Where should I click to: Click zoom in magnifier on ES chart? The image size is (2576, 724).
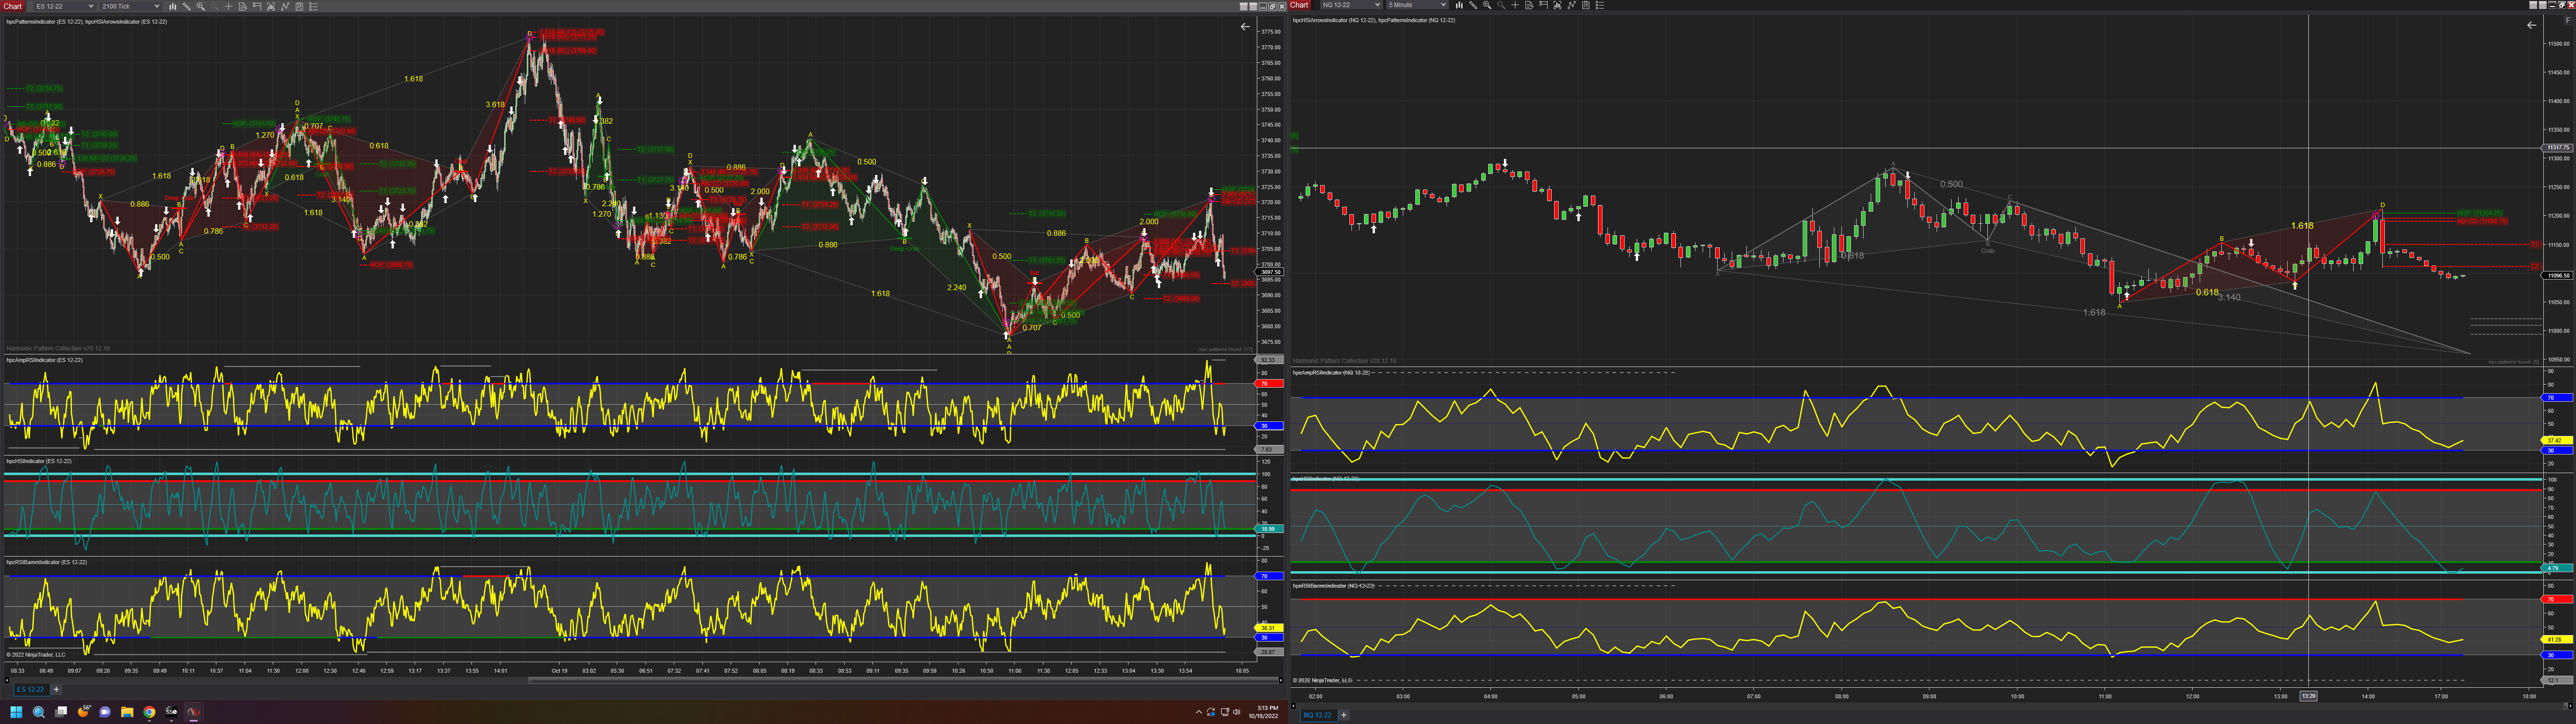click(x=201, y=6)
